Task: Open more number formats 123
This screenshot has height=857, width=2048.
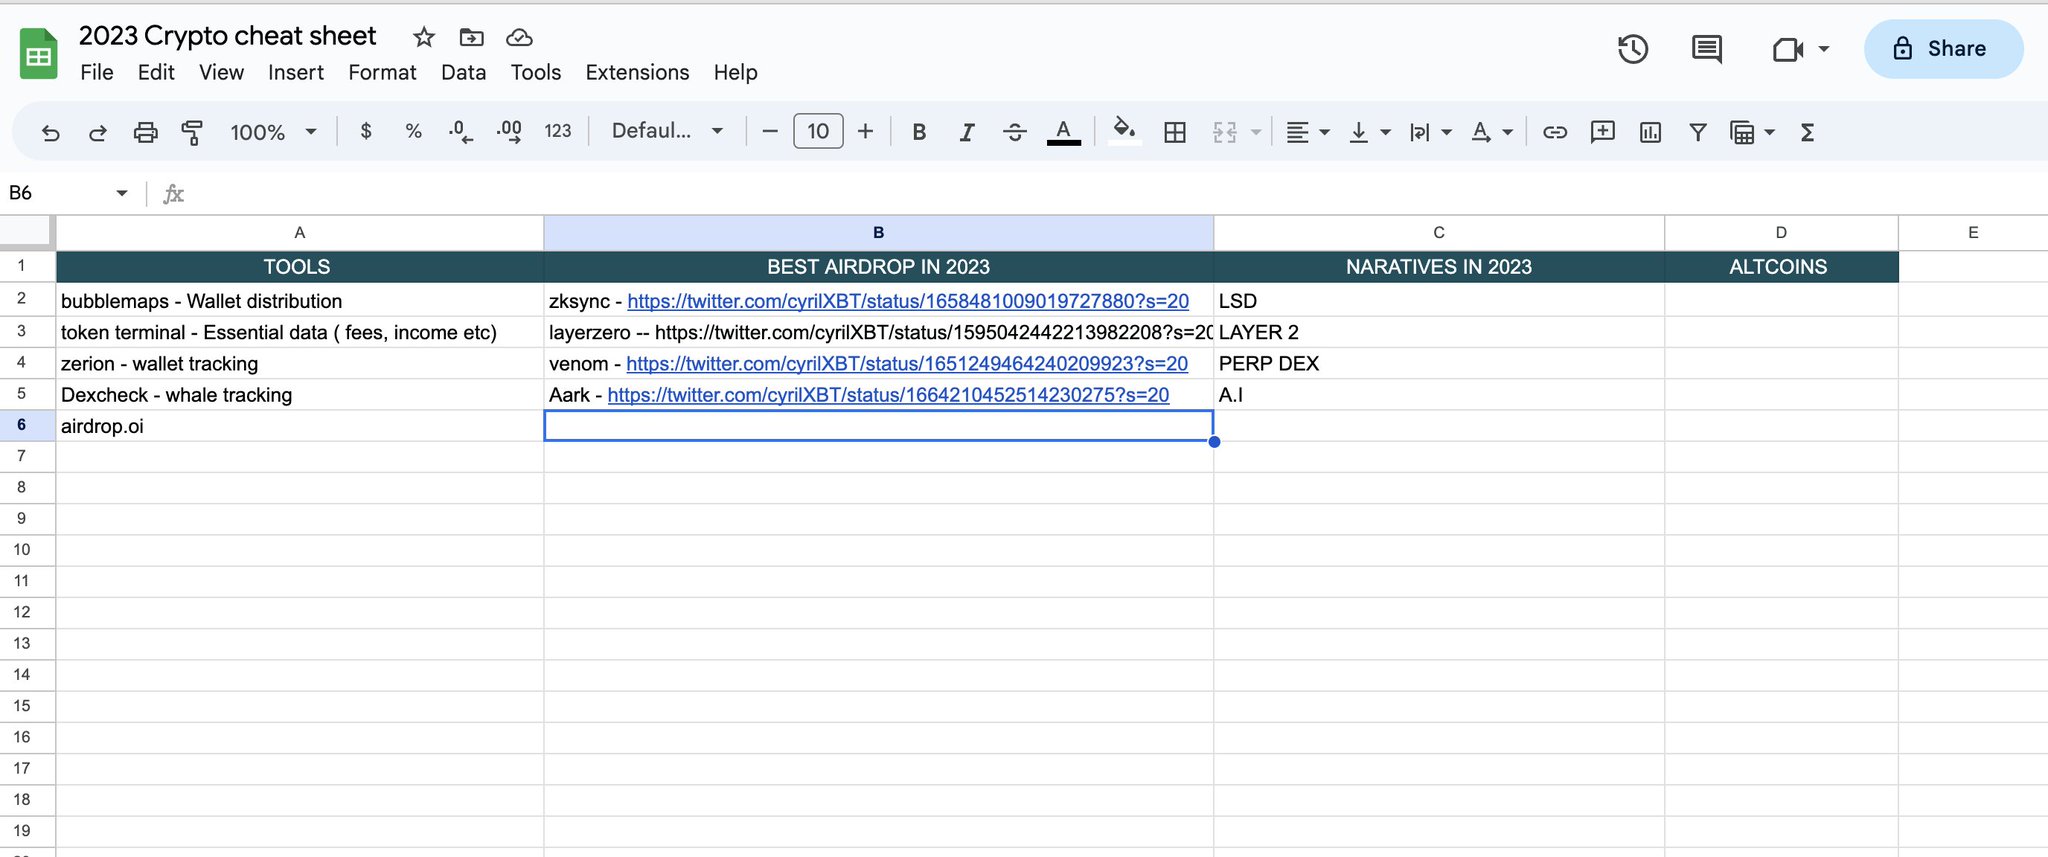Action: pyautogui.click(x=557, y=131)
